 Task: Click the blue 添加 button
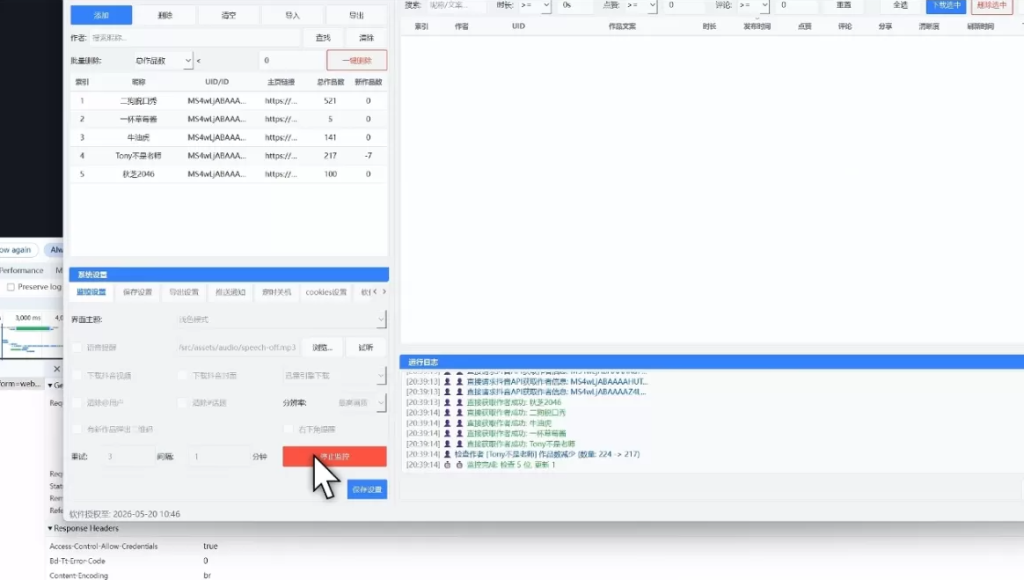(101, 15)
